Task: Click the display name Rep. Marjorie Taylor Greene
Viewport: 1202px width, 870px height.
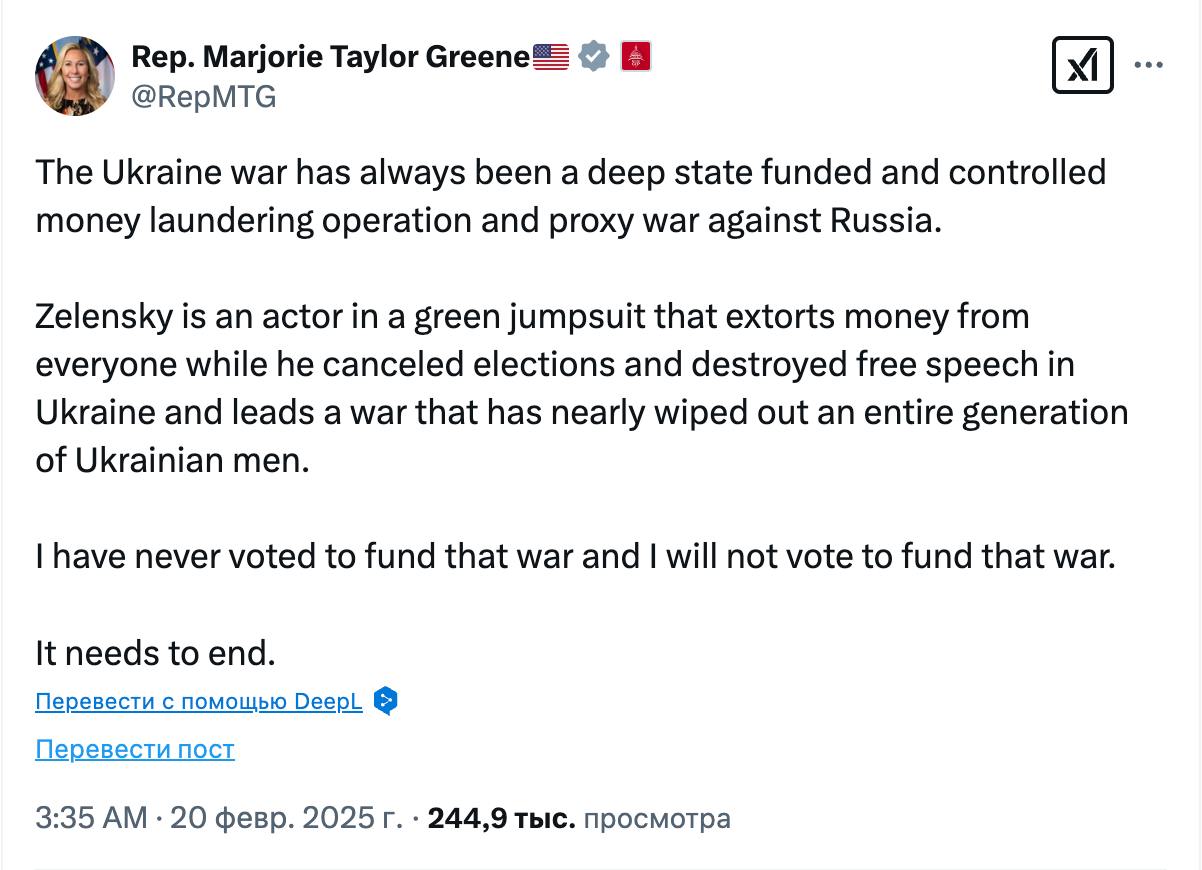Action: click(330, 57)
